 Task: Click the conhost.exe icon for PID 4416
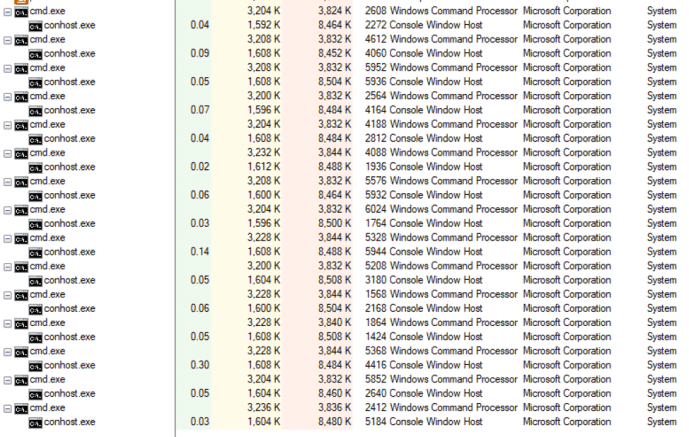coord(35,366)
